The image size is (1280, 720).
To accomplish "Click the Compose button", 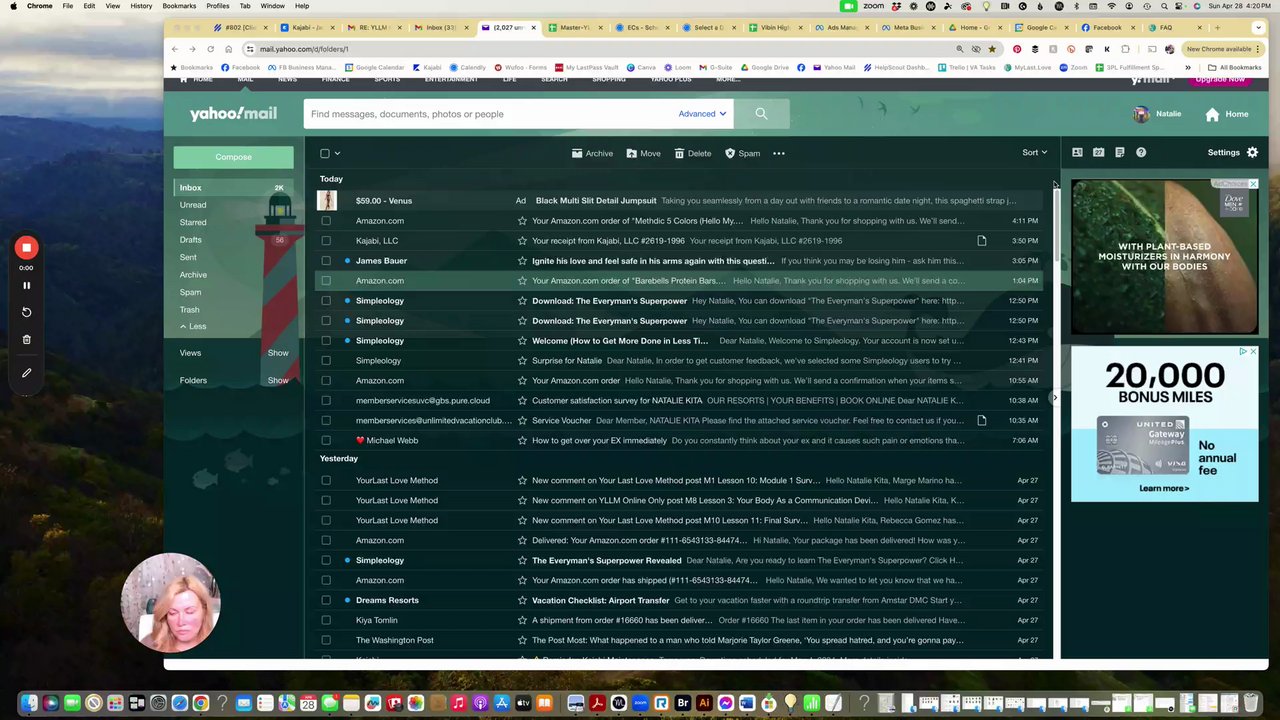I will (x=234, y=157).
